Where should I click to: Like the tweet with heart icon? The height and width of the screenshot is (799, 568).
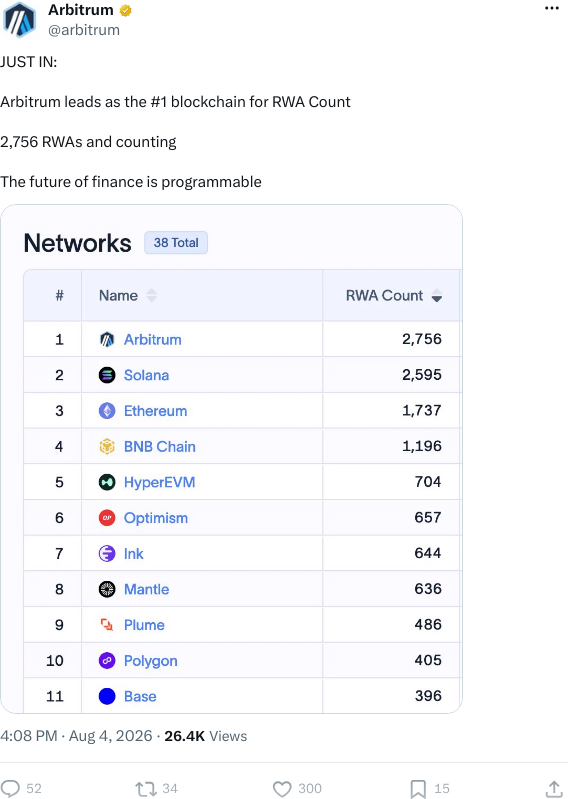click(282, 789)
